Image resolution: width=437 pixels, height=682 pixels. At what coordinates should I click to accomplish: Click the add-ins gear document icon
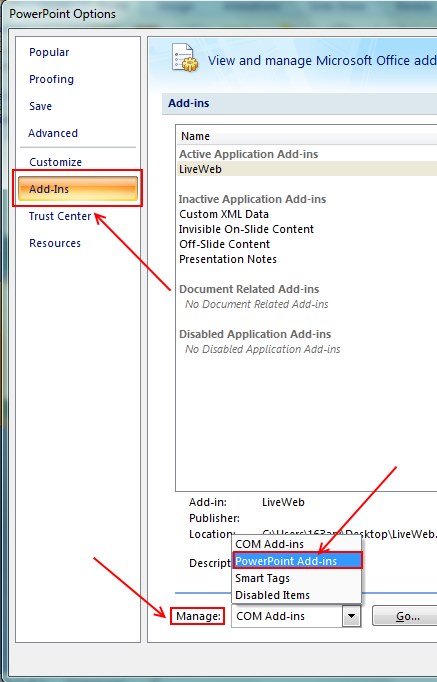click(x=185, y=57)
